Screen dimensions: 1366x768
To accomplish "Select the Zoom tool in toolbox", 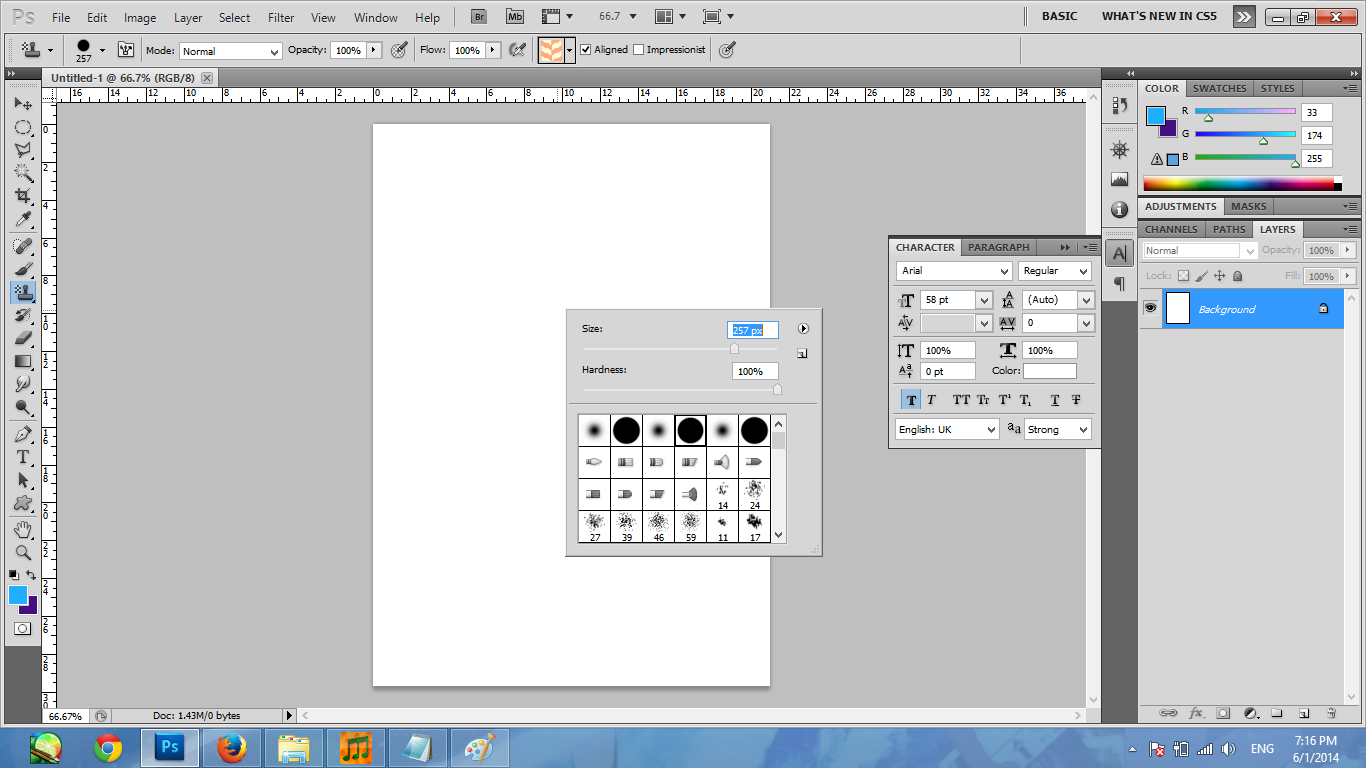I will click(22, 552).
